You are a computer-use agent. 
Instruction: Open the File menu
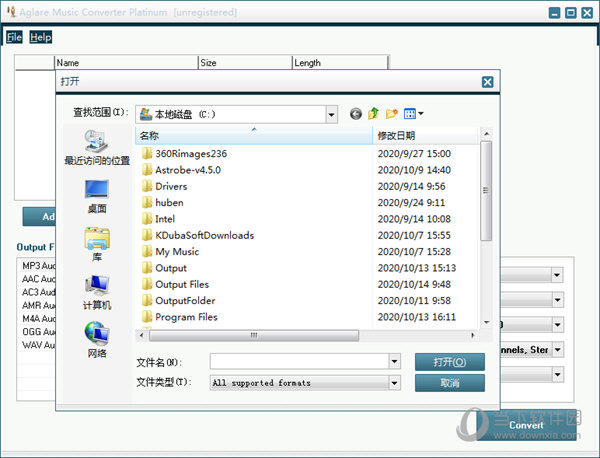pos(14,37)
